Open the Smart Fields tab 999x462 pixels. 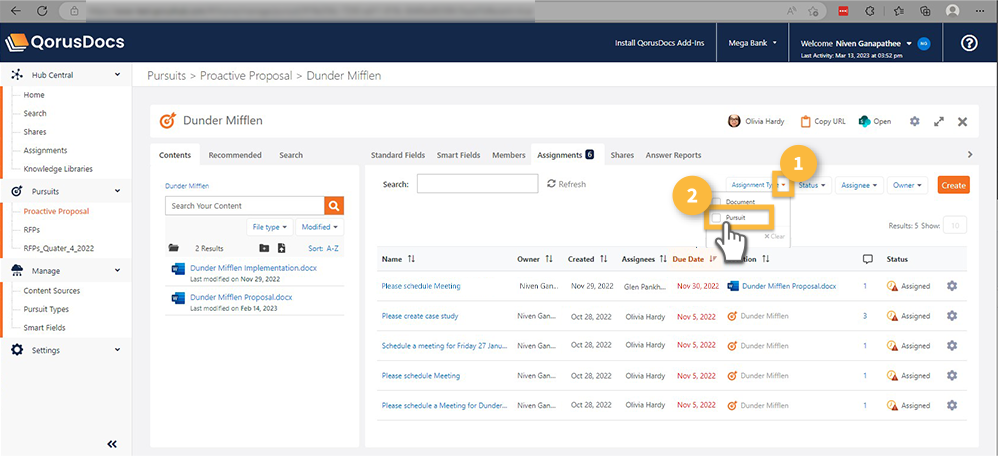click(458, 155)
